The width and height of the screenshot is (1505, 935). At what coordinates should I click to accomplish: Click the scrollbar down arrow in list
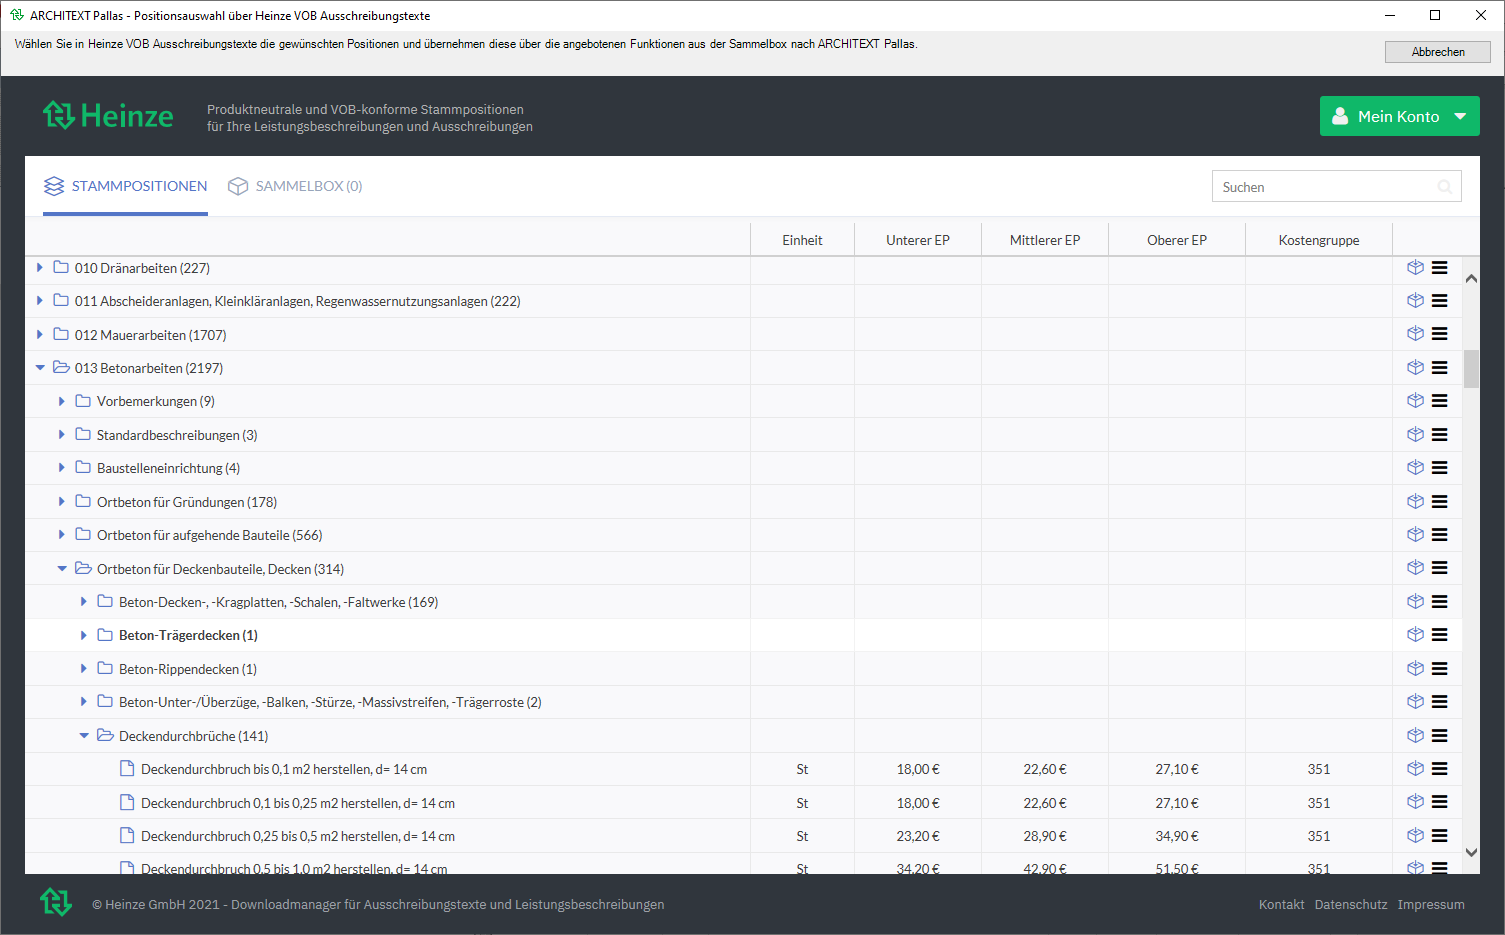[1471, 853]
